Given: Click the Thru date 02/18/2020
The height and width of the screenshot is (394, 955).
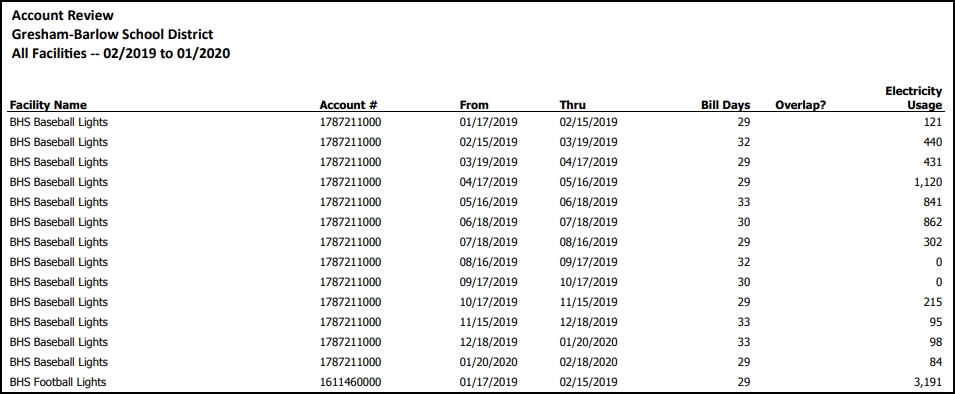Looking at the screenshot, I should pos(588,362).
